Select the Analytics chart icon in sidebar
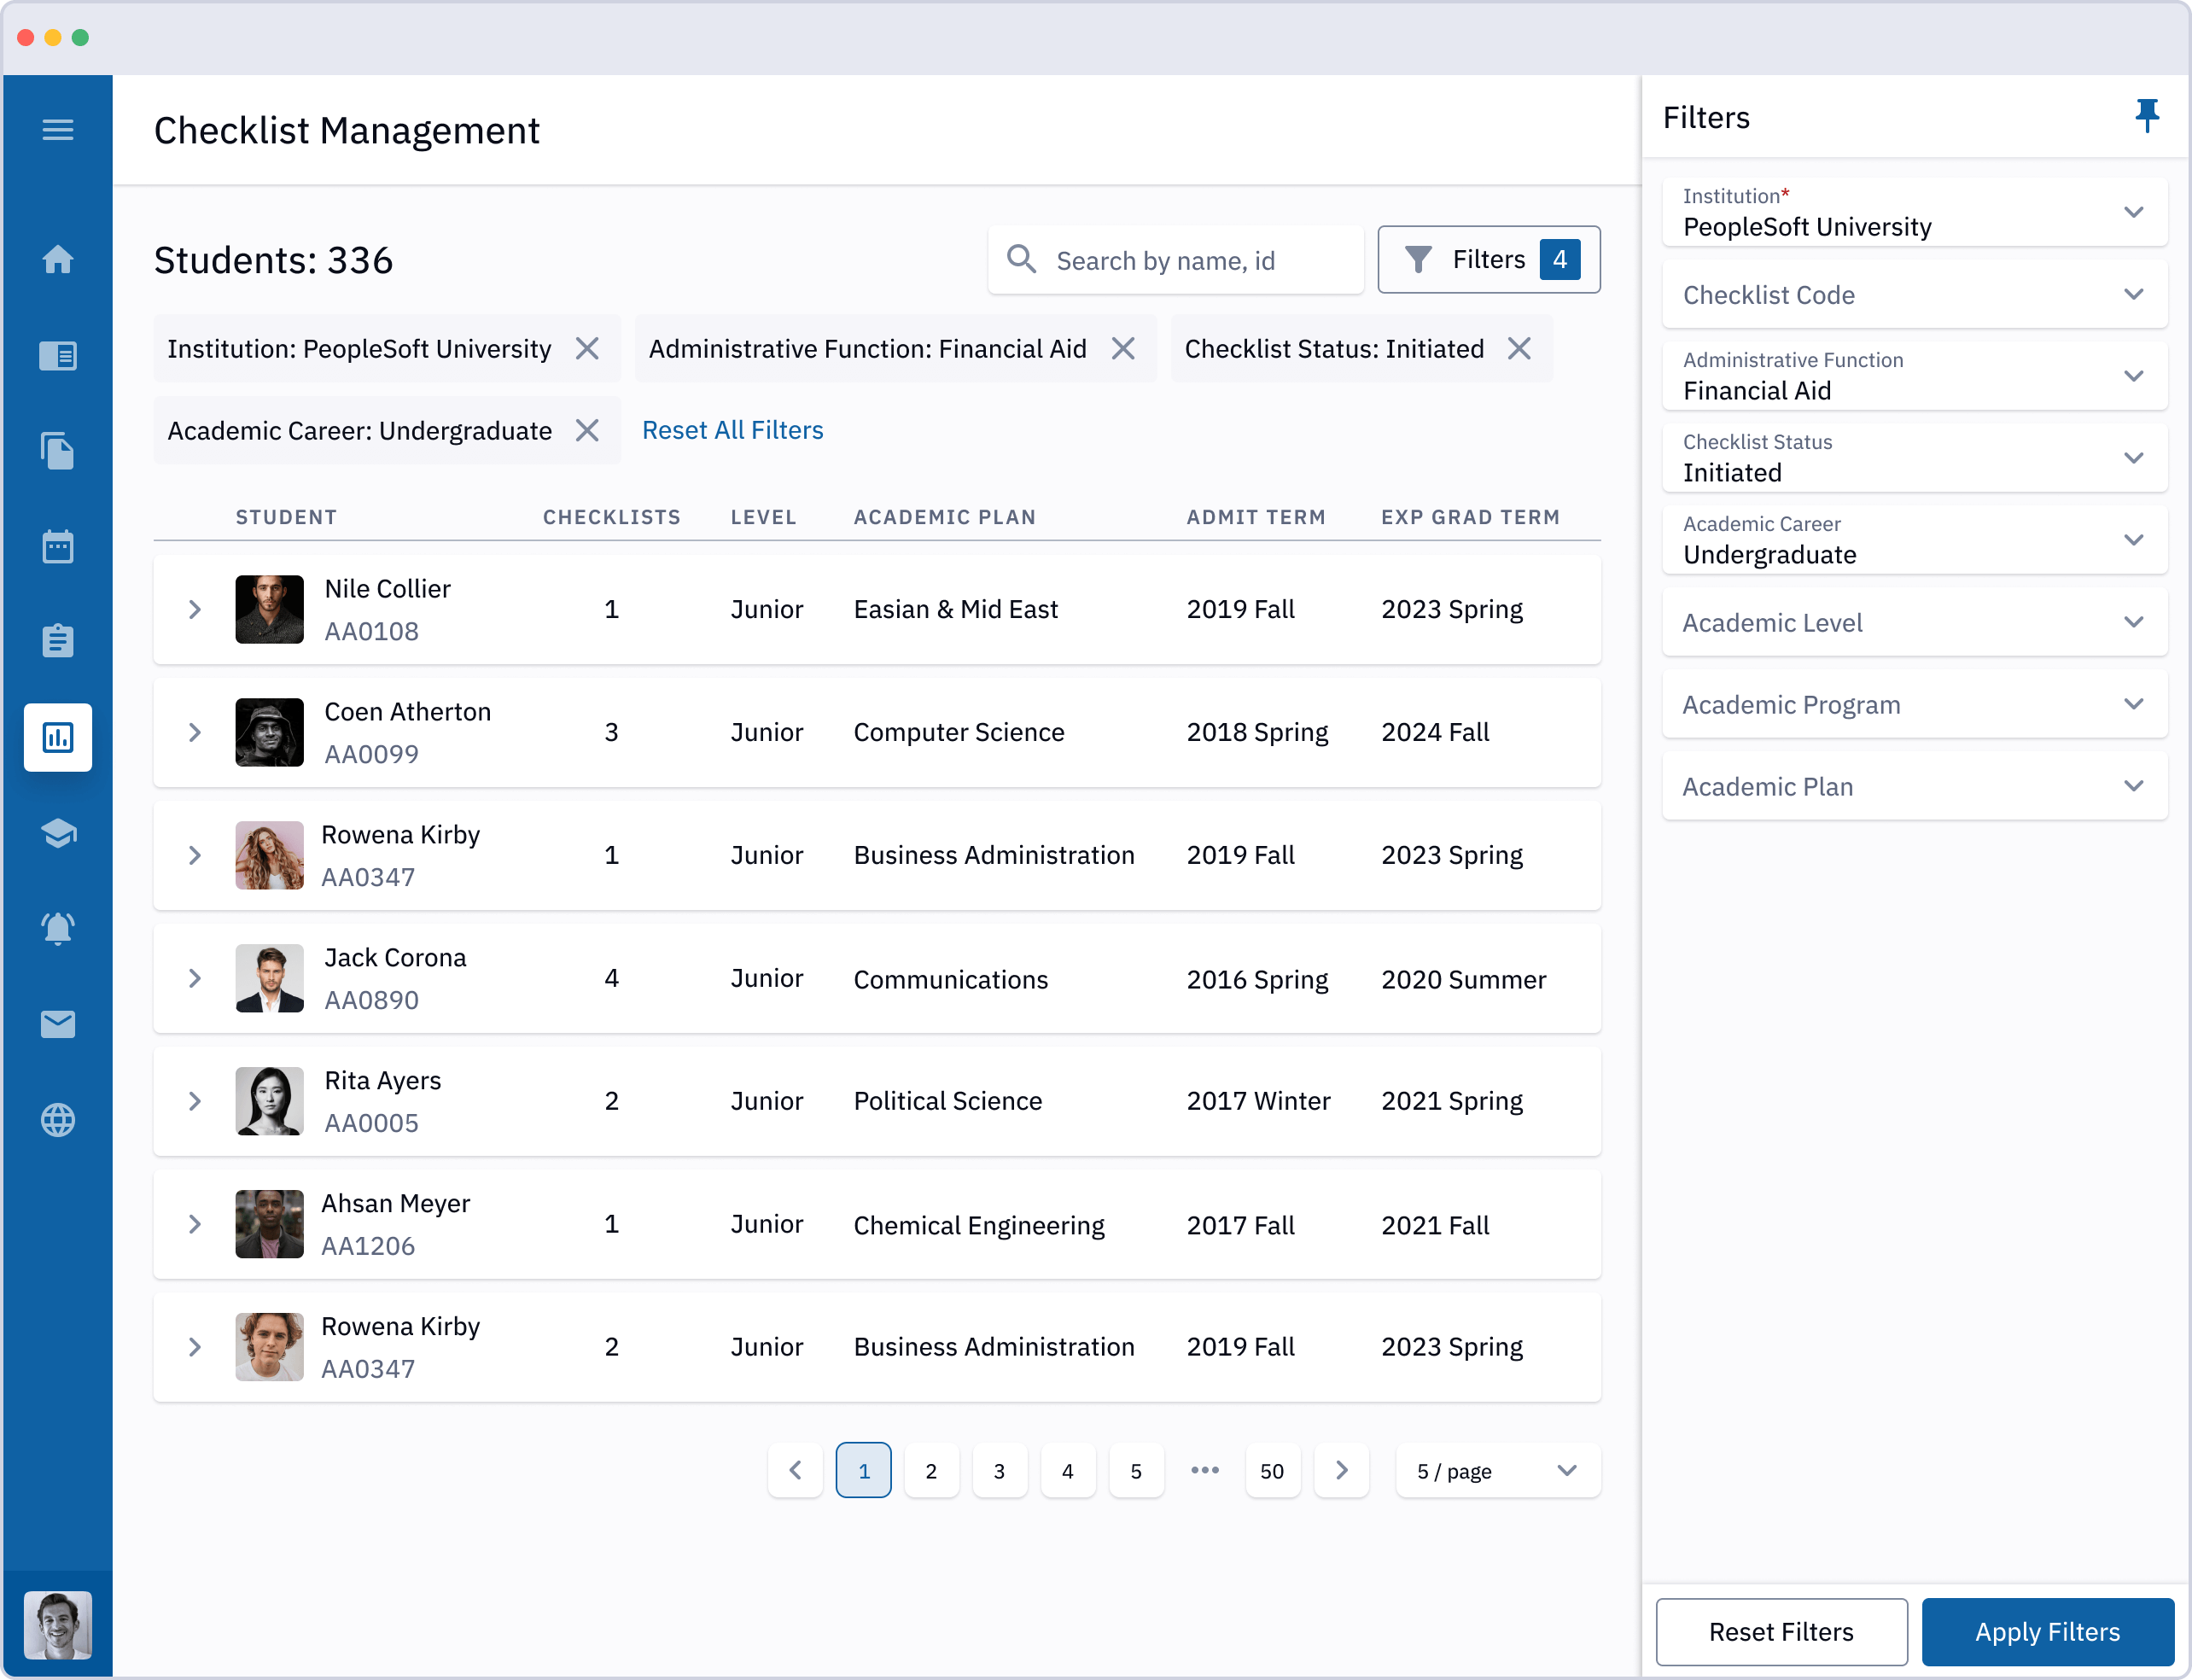 [x=60, y=738]
